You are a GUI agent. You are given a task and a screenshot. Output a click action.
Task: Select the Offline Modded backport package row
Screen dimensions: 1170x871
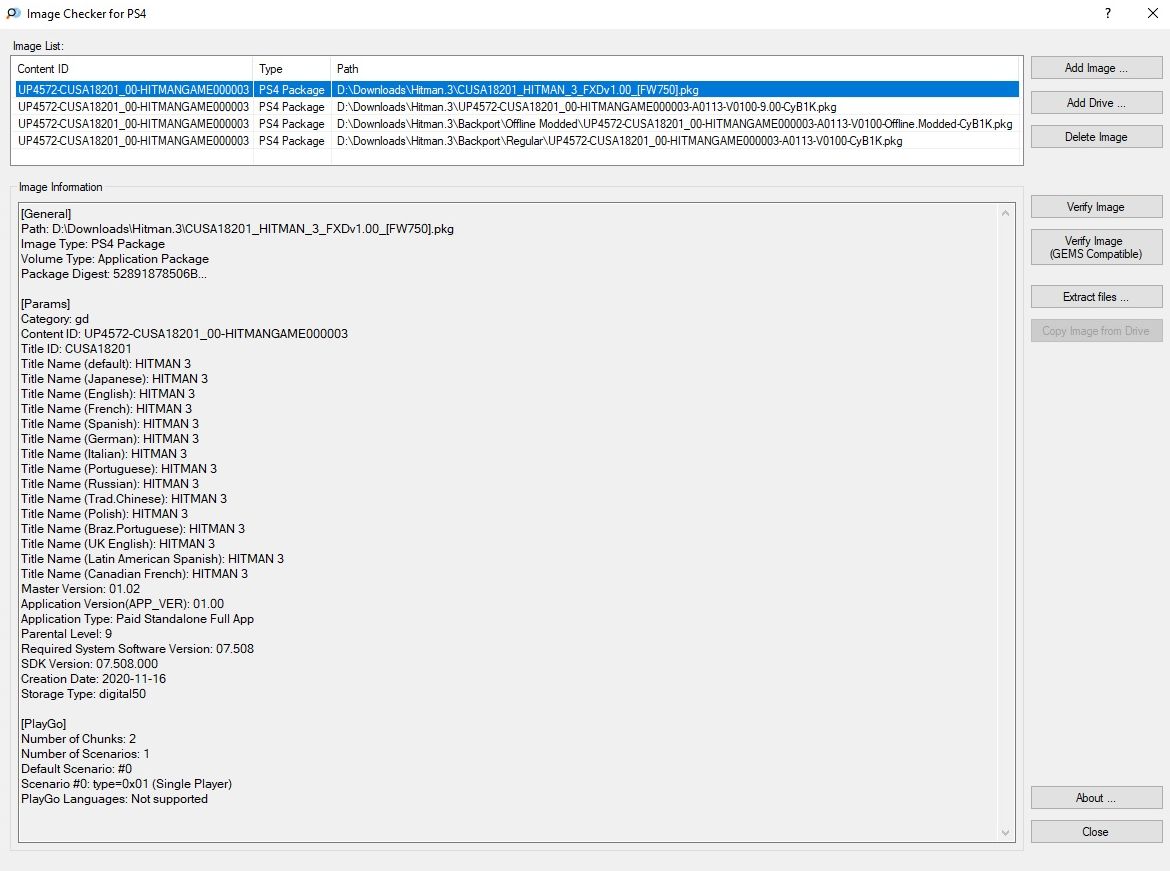click(x=674, y=124)
